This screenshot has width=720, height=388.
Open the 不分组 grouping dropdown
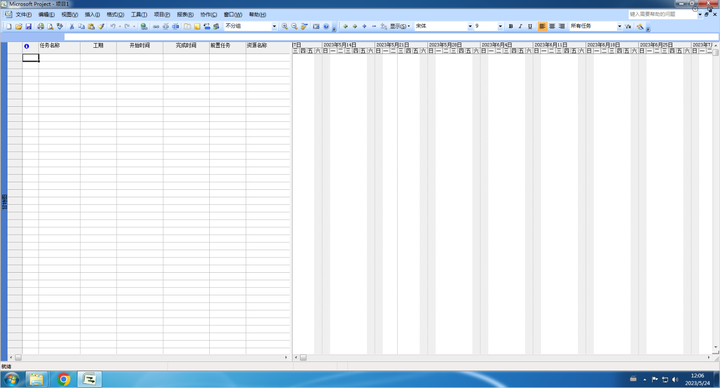coord(275,27)
